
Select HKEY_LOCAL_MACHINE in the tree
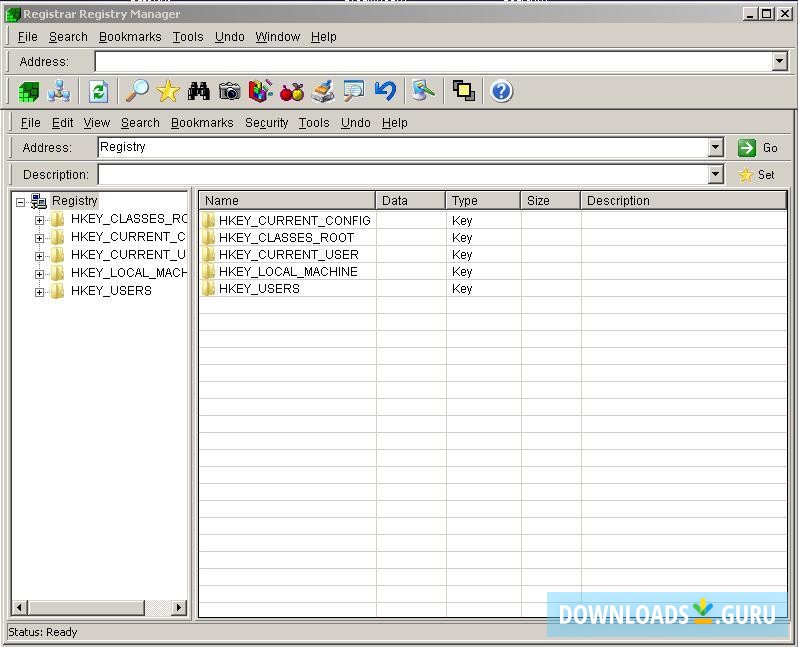tap(129, 273)
